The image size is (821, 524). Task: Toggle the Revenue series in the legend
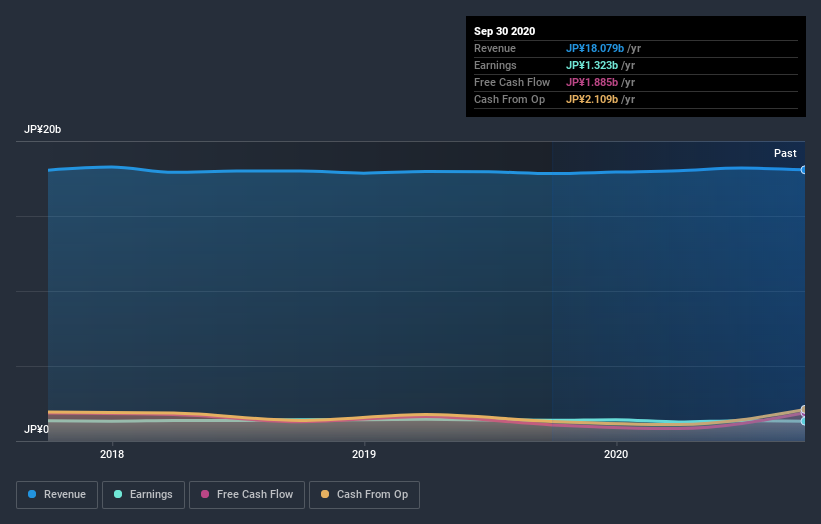(x=57, y=495)
